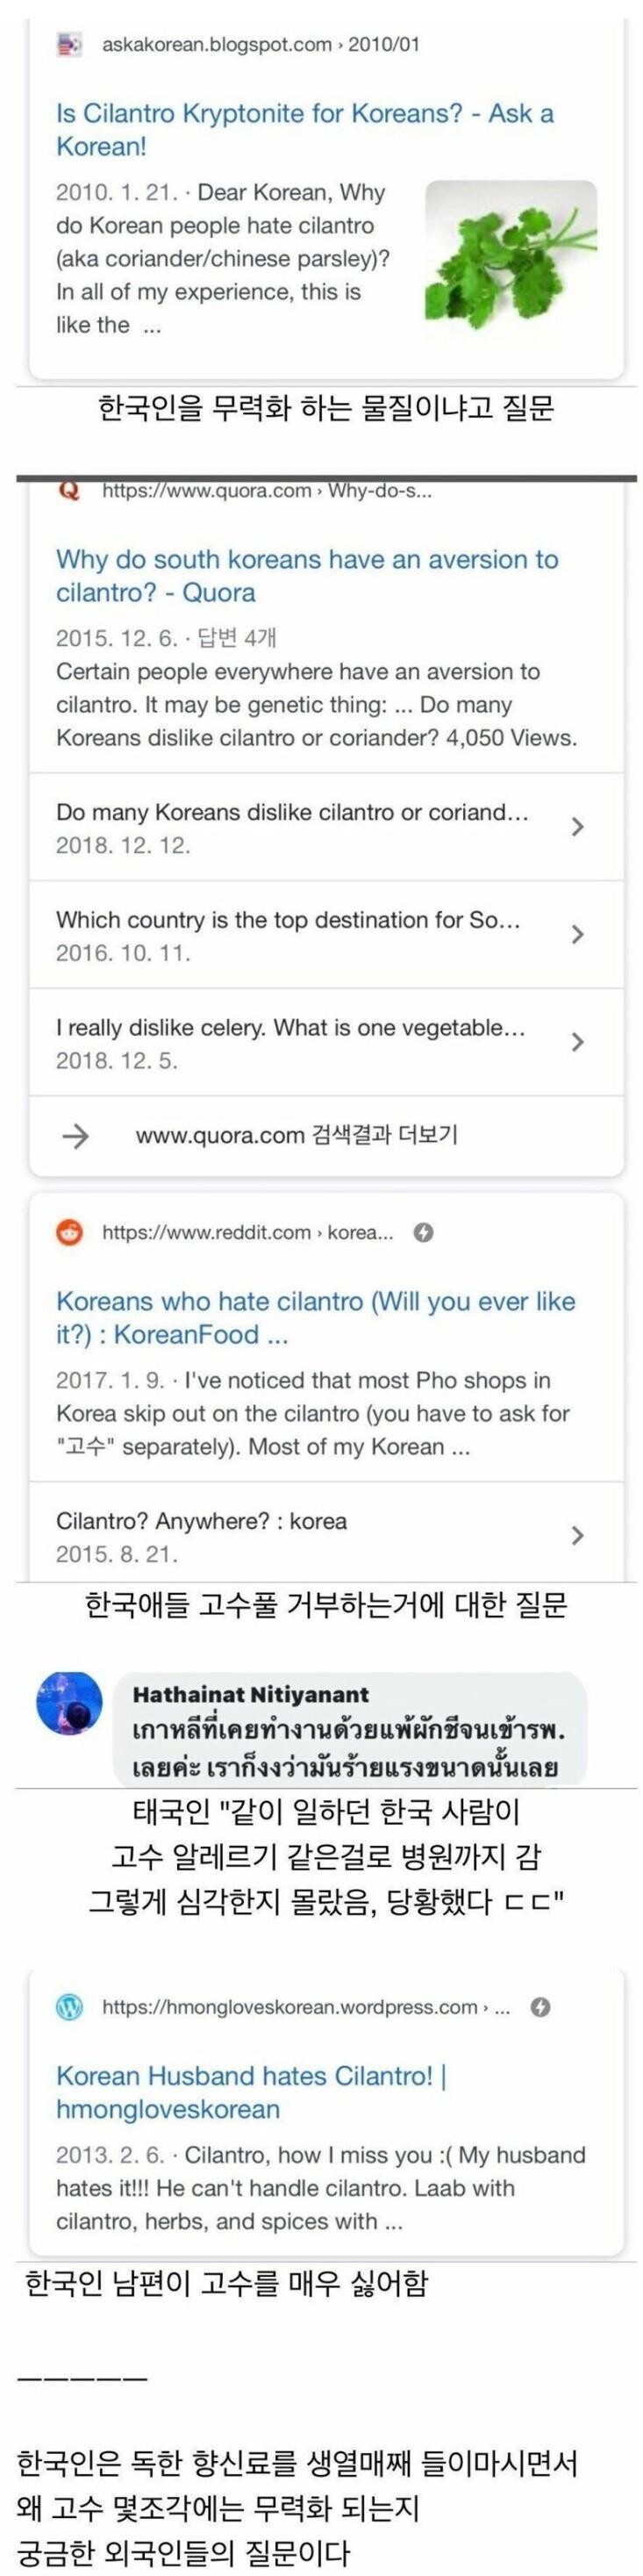Viewport: 643px width, 2576px height.
Task: Click the Reddit logo icon
Action: click(69, 1232)
